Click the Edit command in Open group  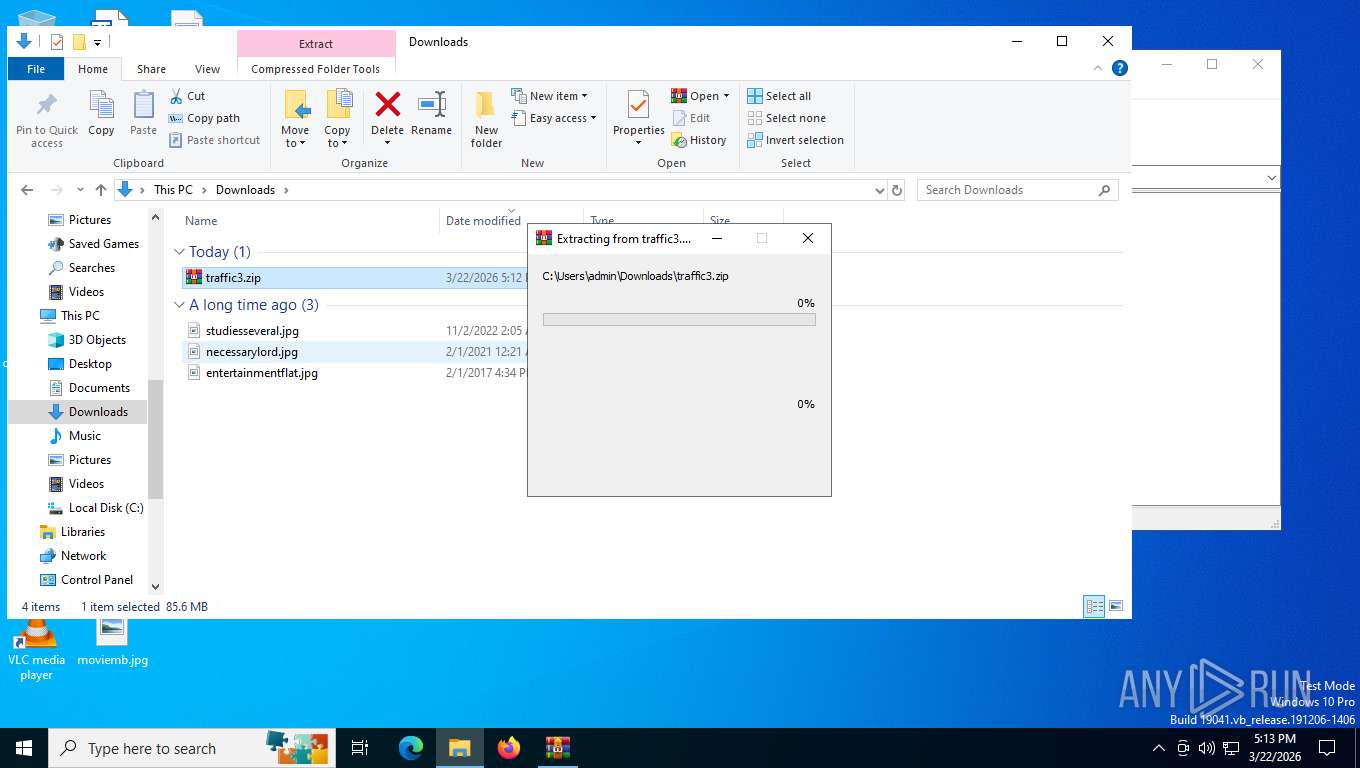tap(691, 118)
